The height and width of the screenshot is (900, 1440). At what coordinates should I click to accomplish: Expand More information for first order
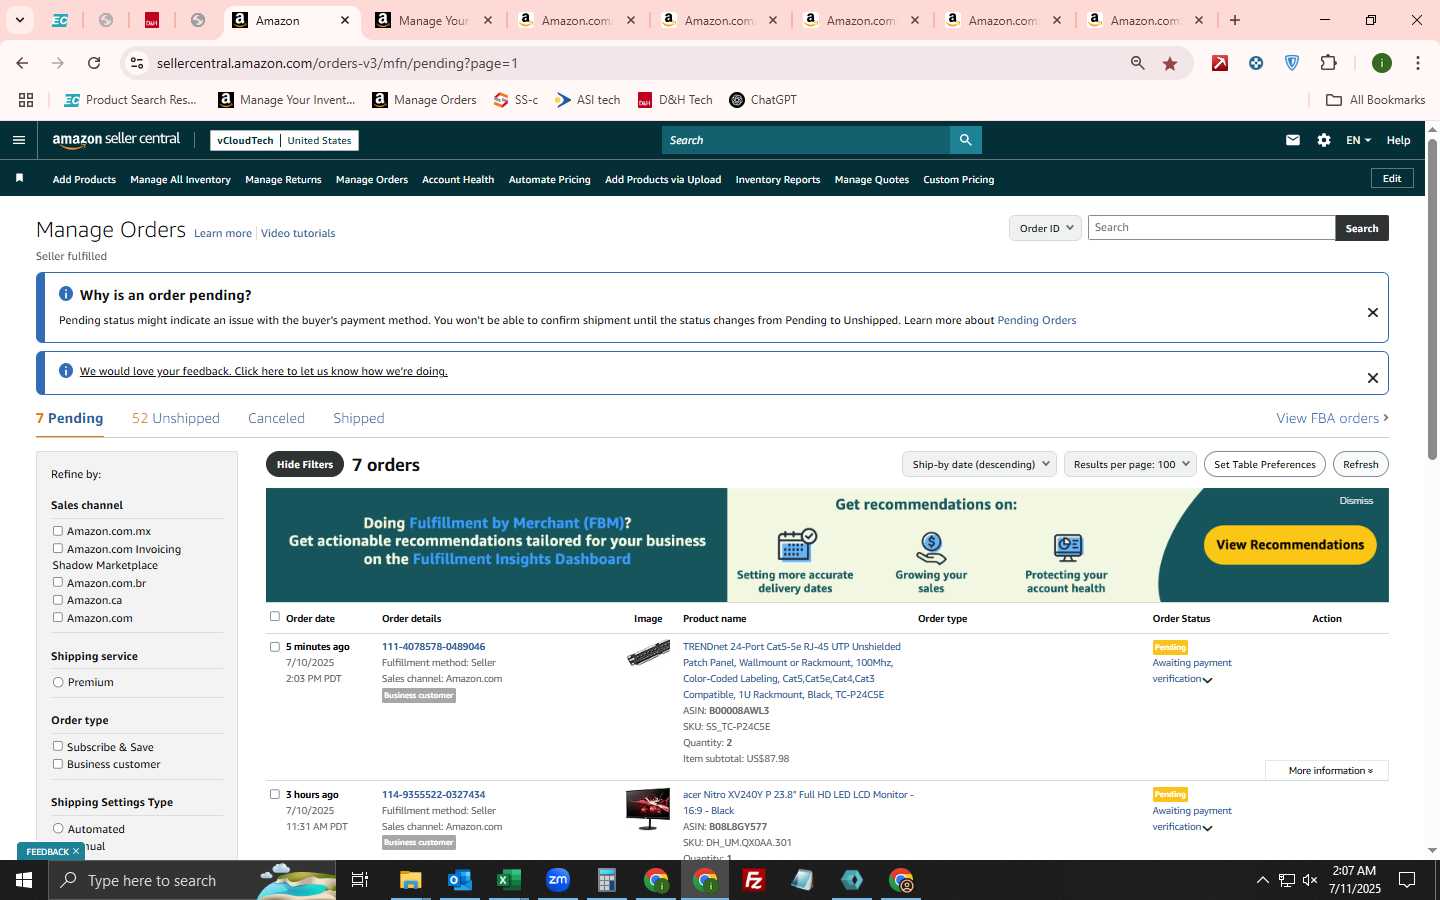pos(1326,771)
